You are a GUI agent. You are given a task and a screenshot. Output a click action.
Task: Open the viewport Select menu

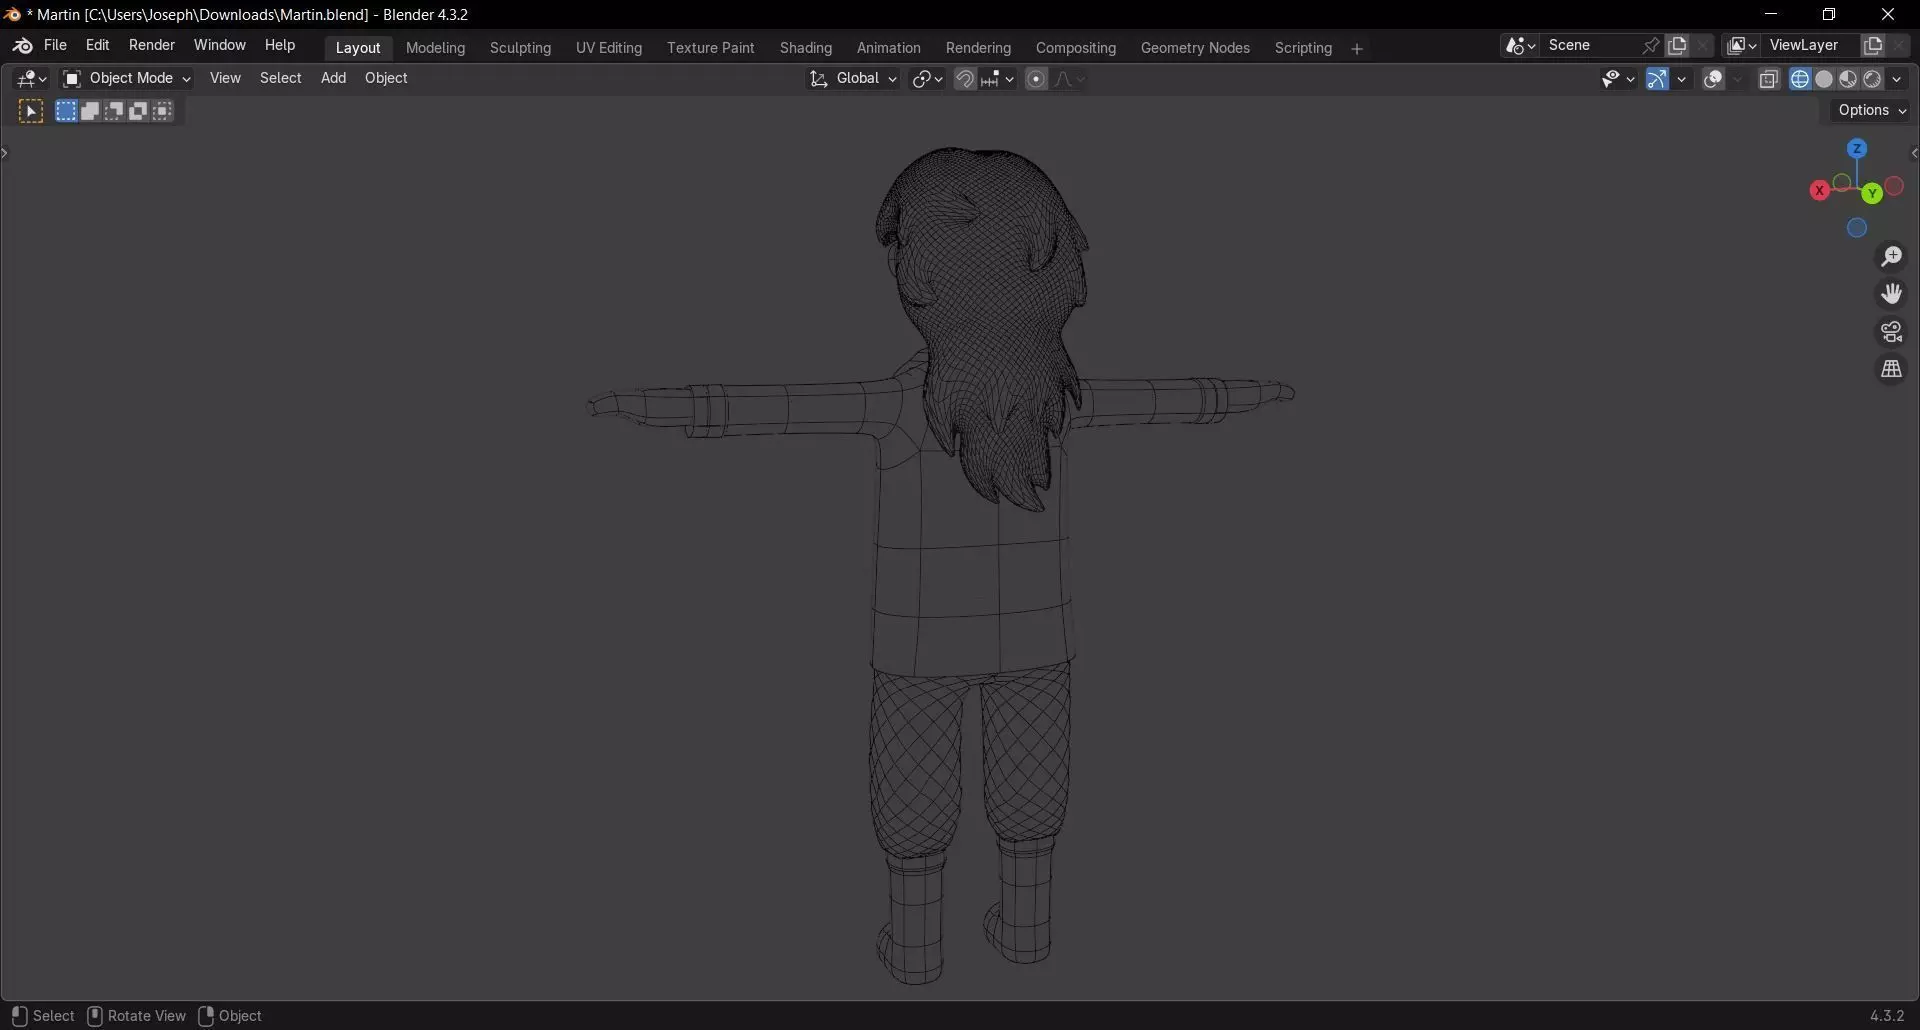281,79
